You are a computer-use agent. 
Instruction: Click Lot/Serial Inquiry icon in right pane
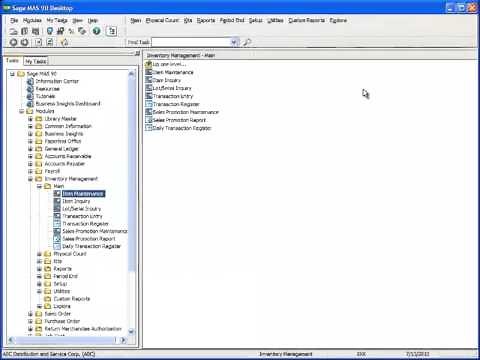149,88
